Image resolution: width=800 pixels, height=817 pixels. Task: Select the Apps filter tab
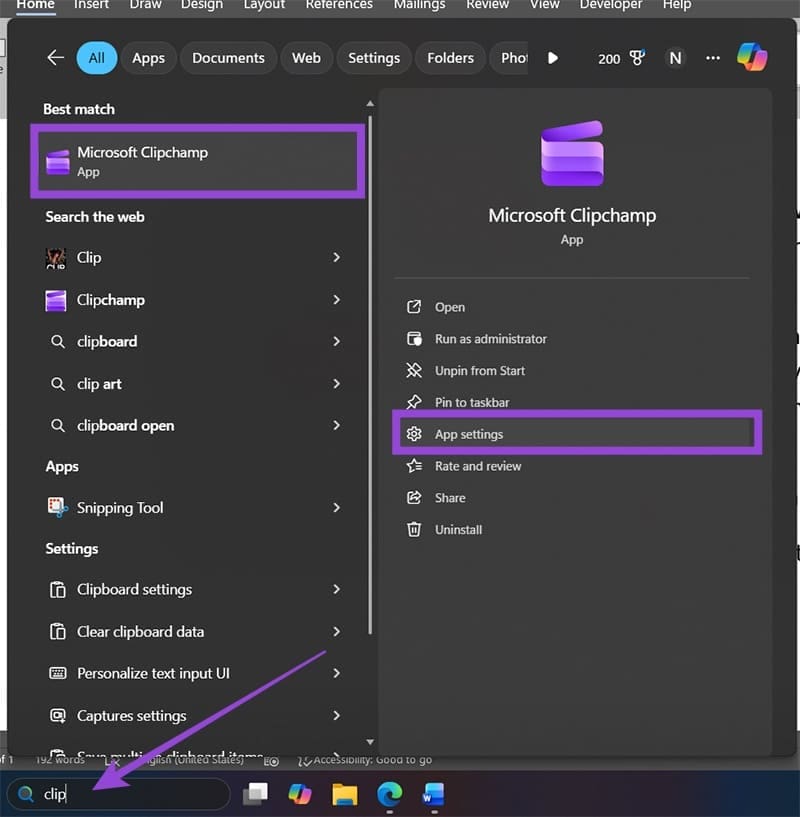pos(148,58)
